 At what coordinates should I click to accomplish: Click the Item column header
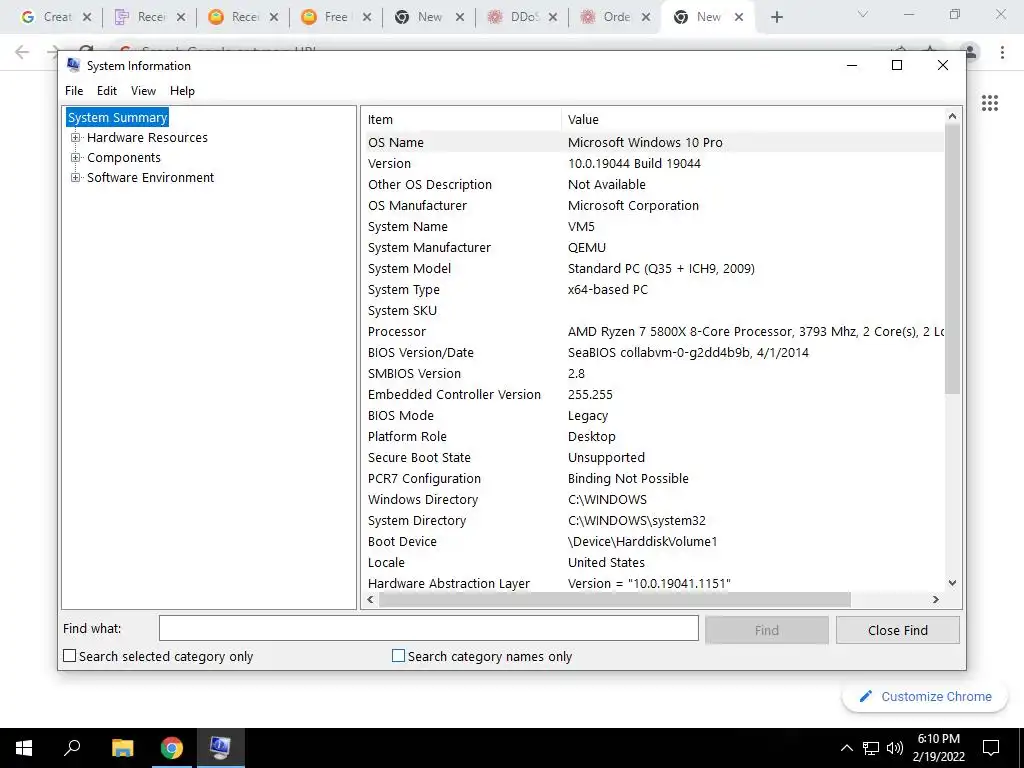[x=462, y=120]
